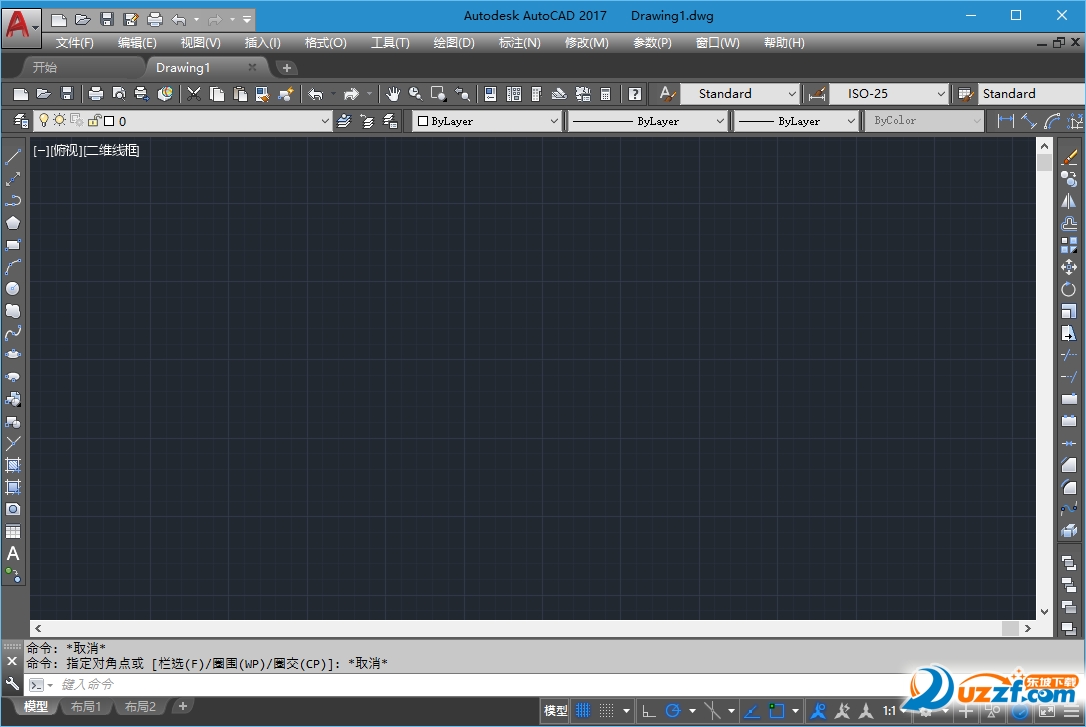Open the 绘图(D) menu
The image size is (1086, 727).
click(x=454, y=43)
